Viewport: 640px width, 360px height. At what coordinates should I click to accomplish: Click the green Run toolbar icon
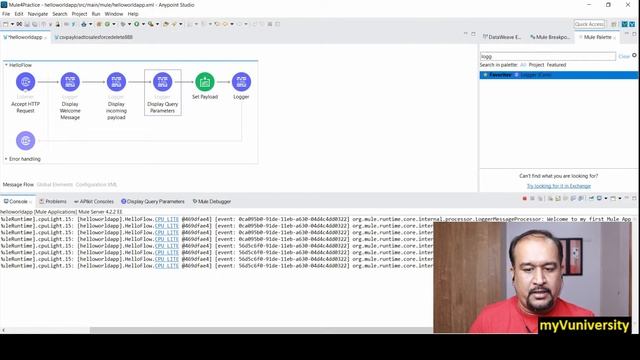click(137, 24)
